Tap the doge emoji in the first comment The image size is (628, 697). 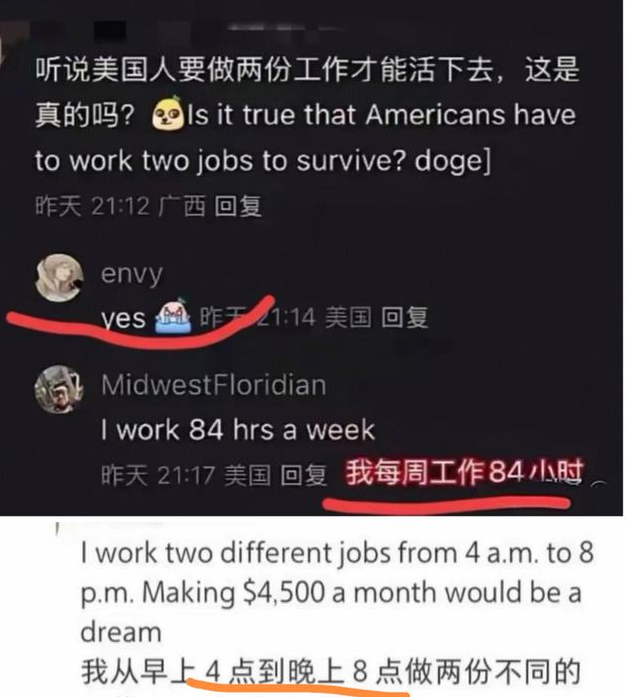click(x=168, y=114)
